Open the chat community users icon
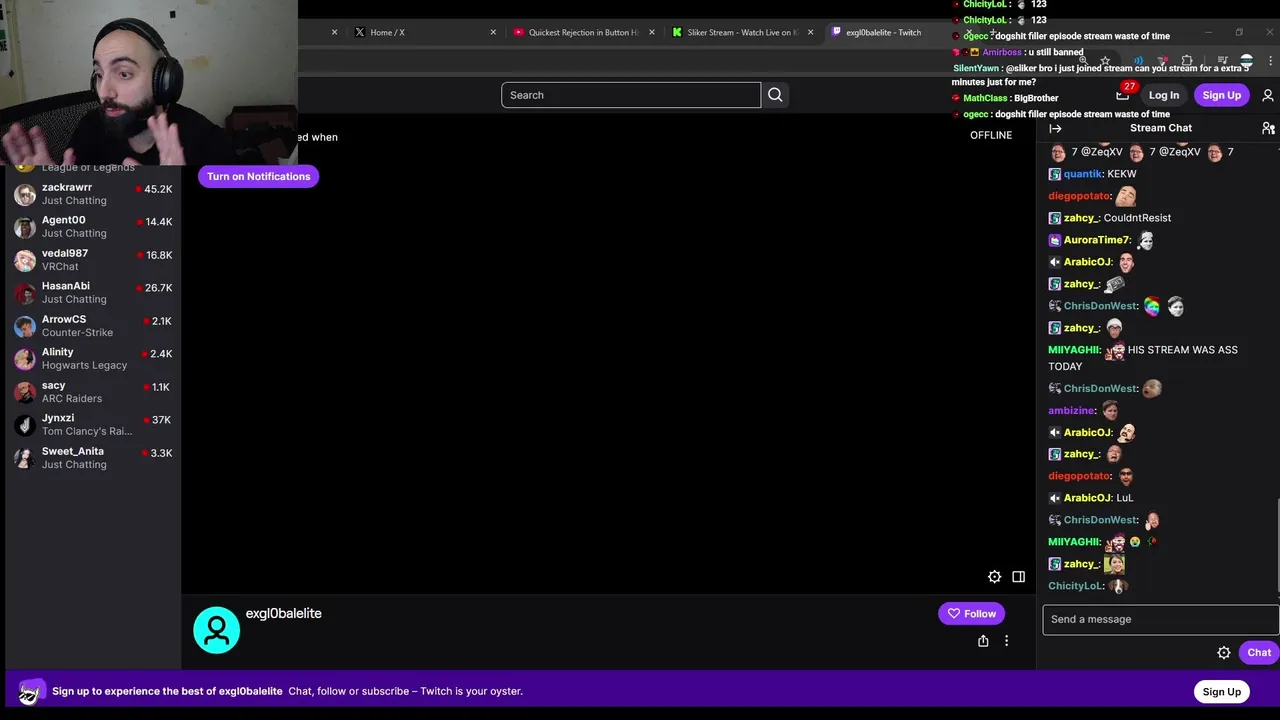Viewport: 1280px width, 720px height. [x=1268, y=128]
